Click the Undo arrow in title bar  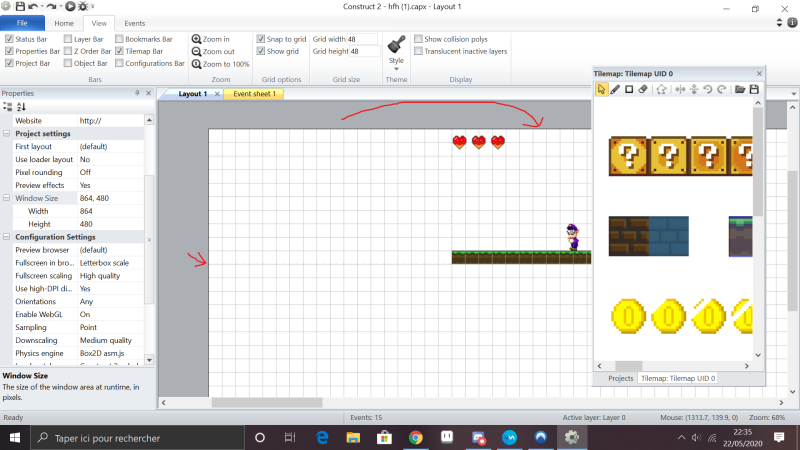(x=33, y=7)
